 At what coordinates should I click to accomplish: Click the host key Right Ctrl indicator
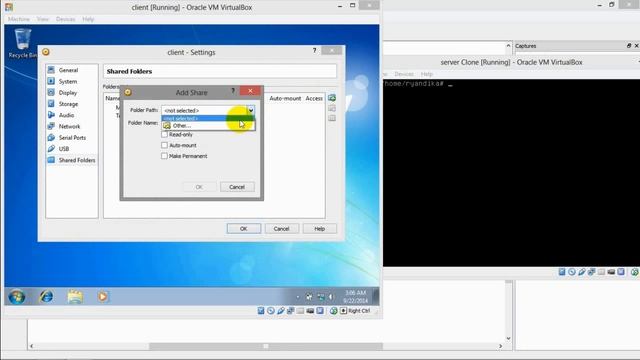coord(355,311)
